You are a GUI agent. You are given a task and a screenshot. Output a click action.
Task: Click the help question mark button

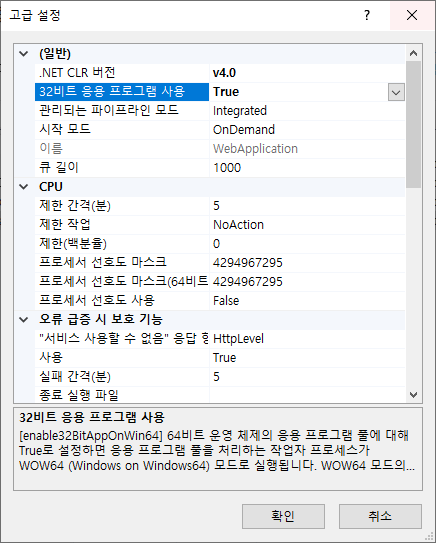tap(367, 15)
